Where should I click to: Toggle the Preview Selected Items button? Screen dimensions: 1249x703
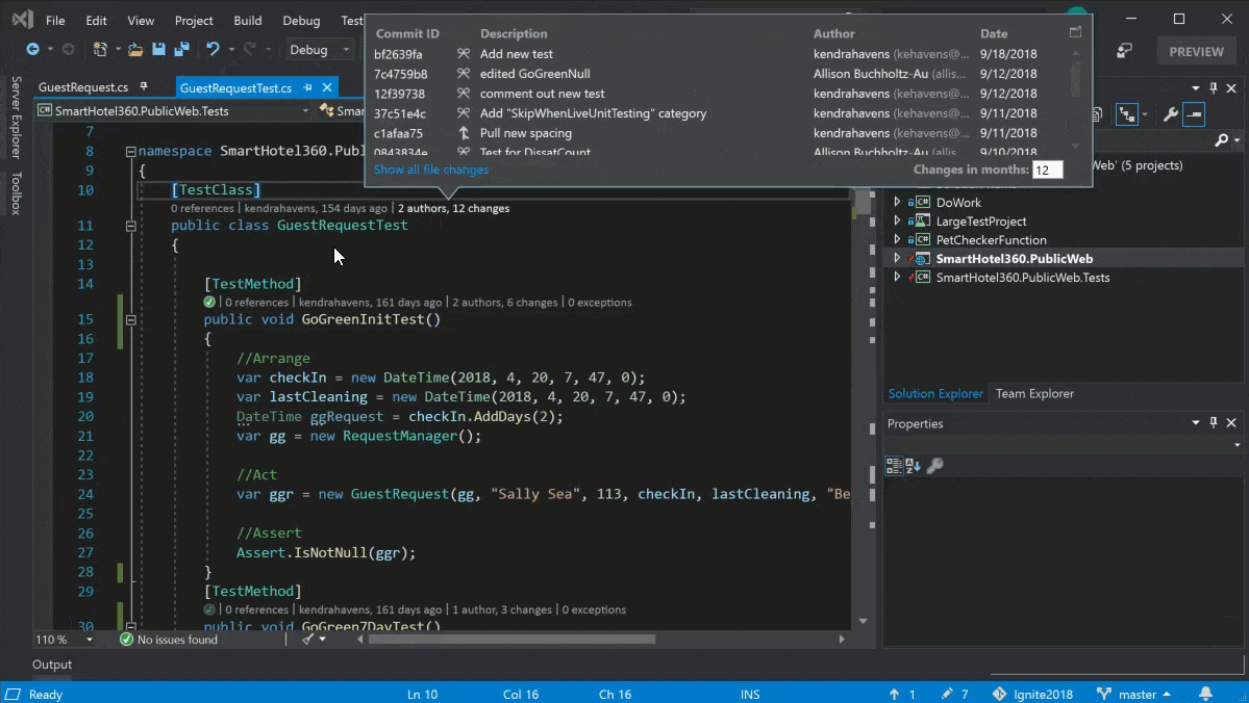pos(1194,115)
